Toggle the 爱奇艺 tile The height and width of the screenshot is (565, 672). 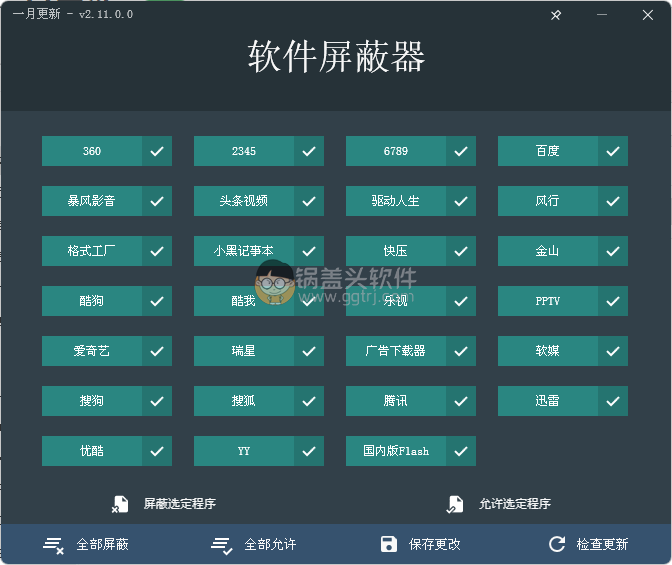[x=107, y=351]
